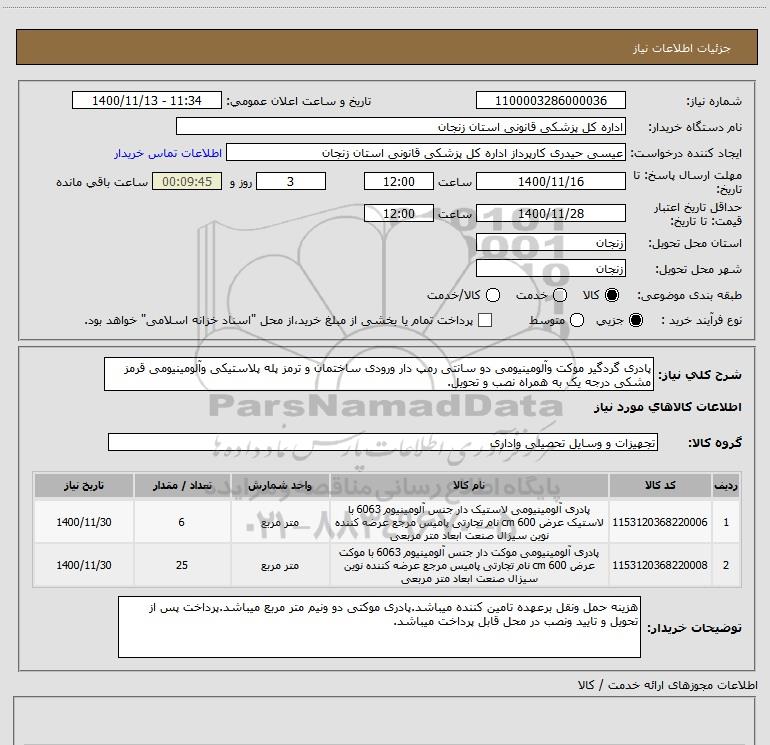Click the شماره نیاز field 1100003286000036
The width and height of the screenshot is (770, 745).
(550, 100)
